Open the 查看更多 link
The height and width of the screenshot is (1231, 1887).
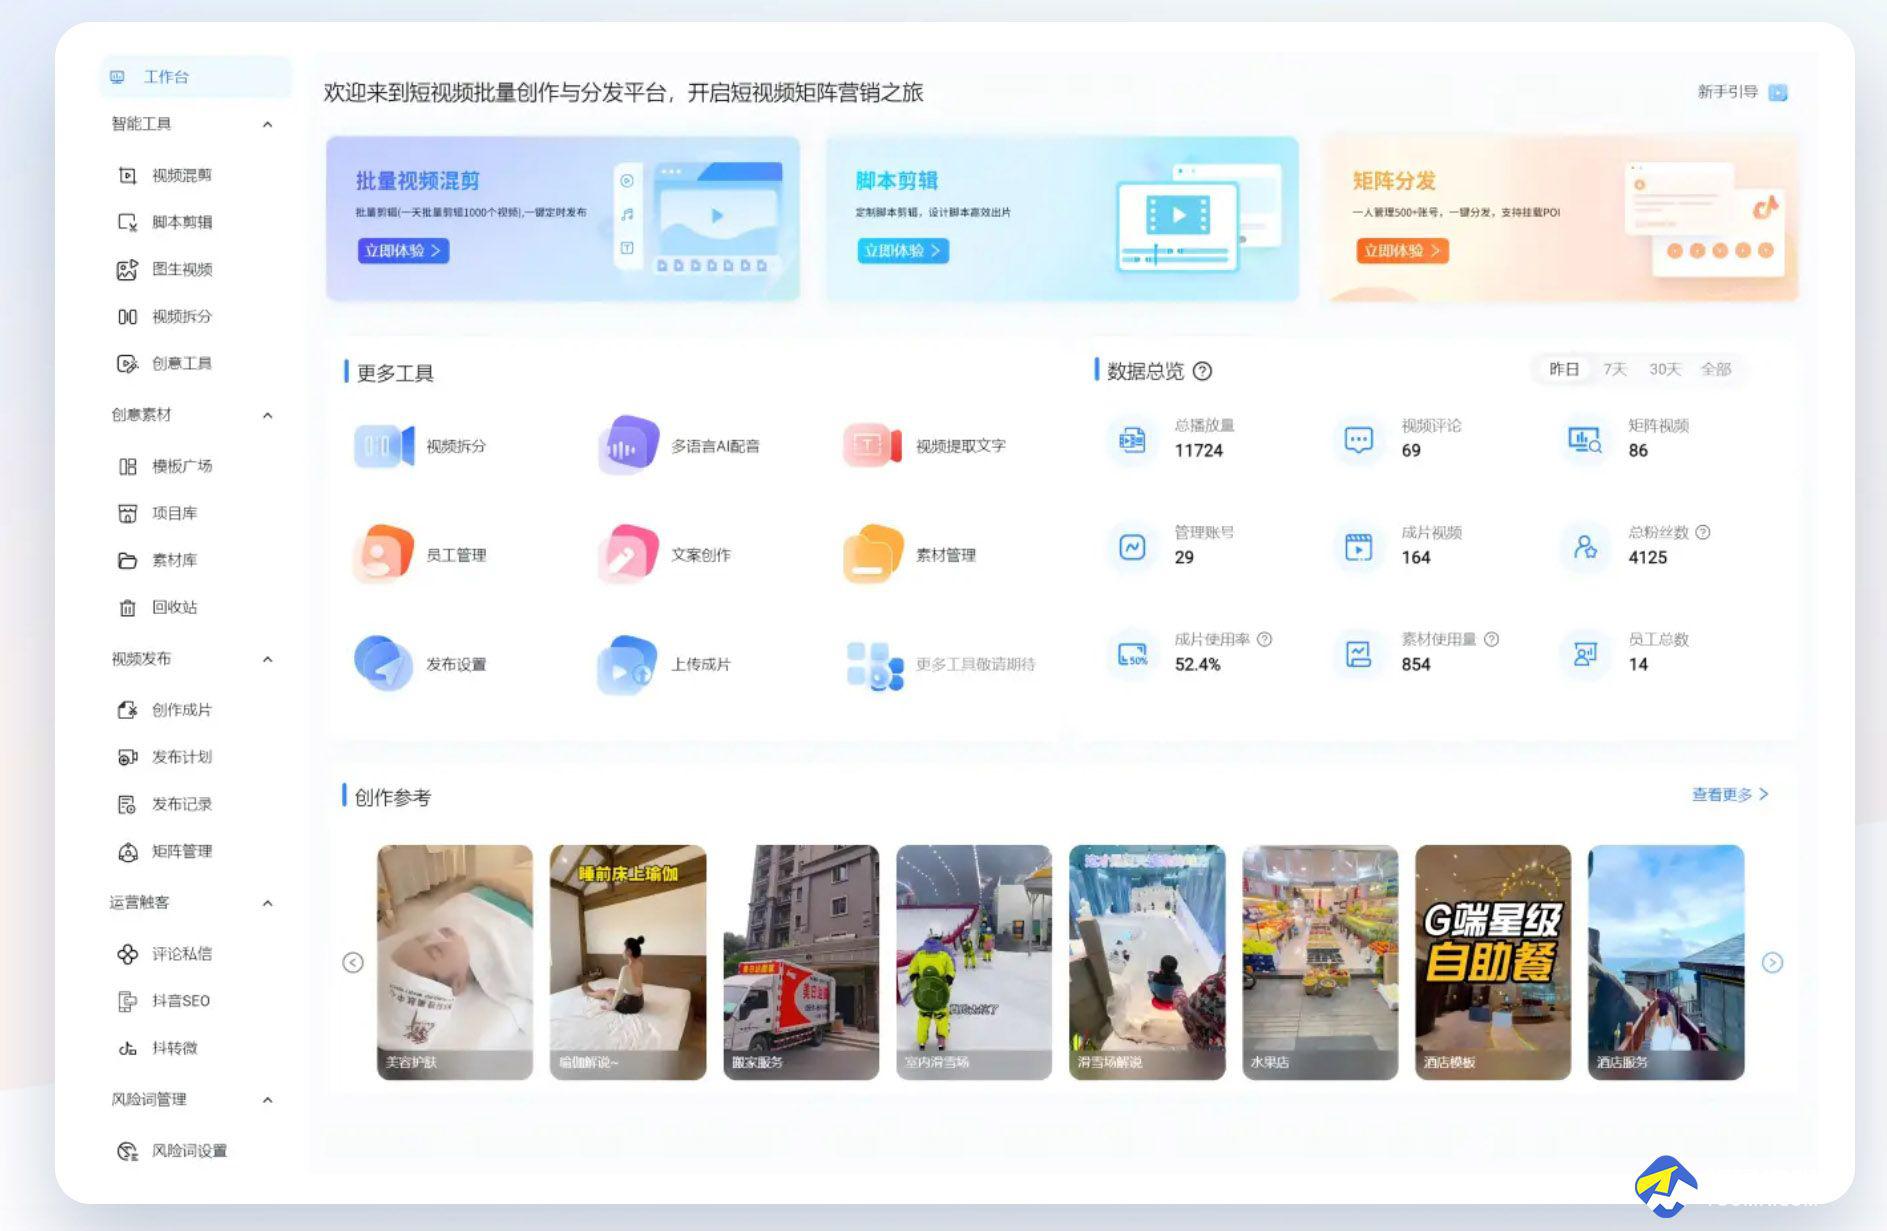pyautogui.click(x=1730, y=794)
